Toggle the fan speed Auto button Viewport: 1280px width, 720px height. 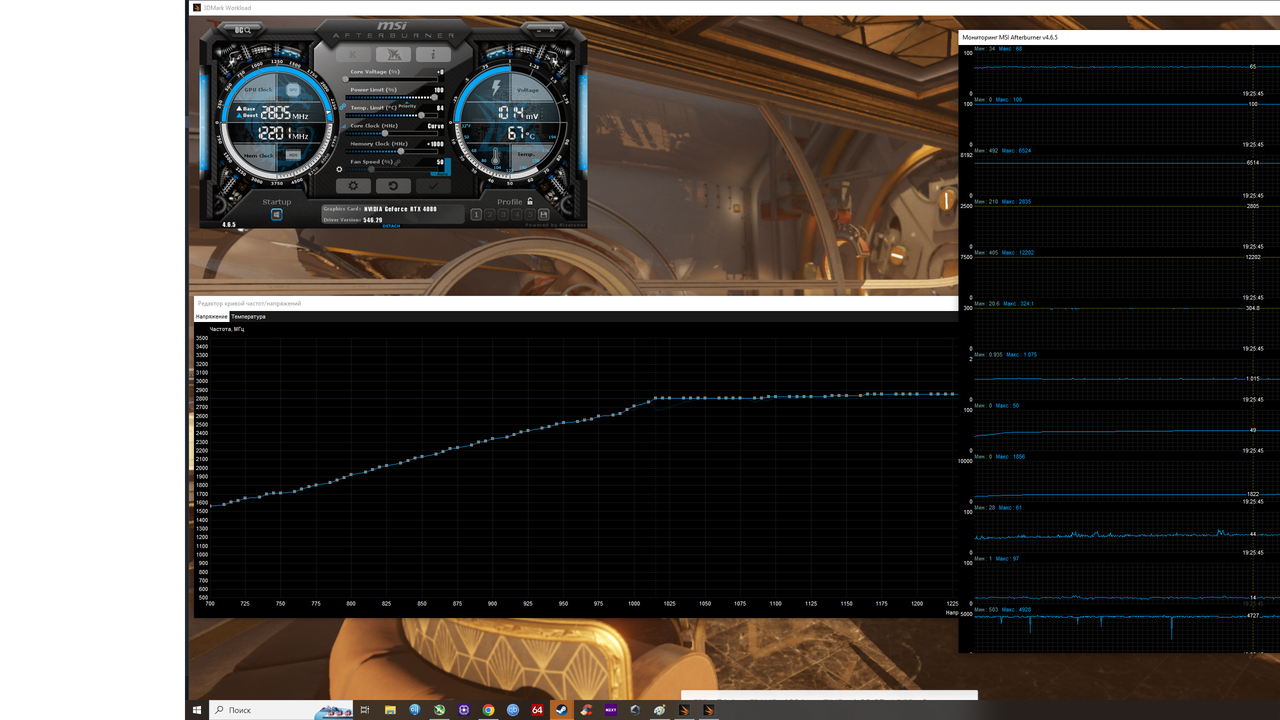[442, 174]
